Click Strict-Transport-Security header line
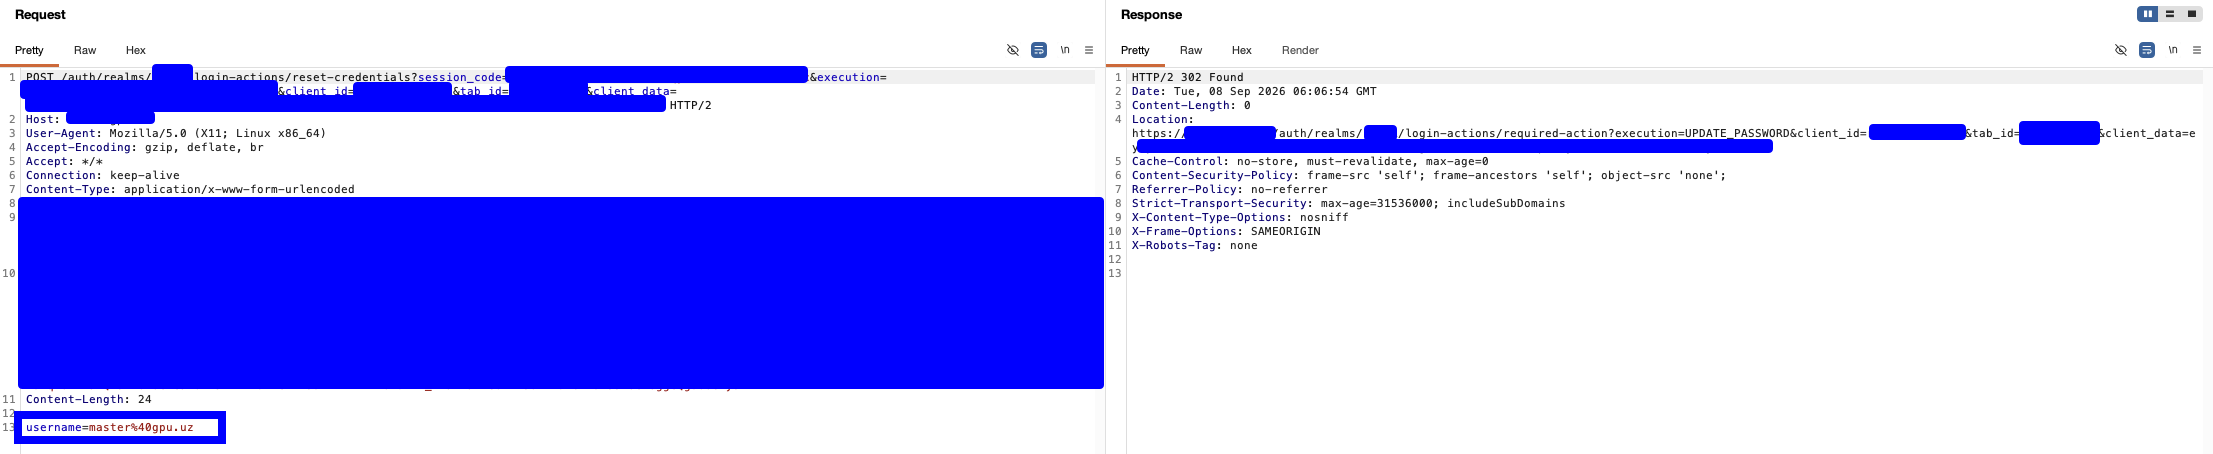 pos(1349,203)
